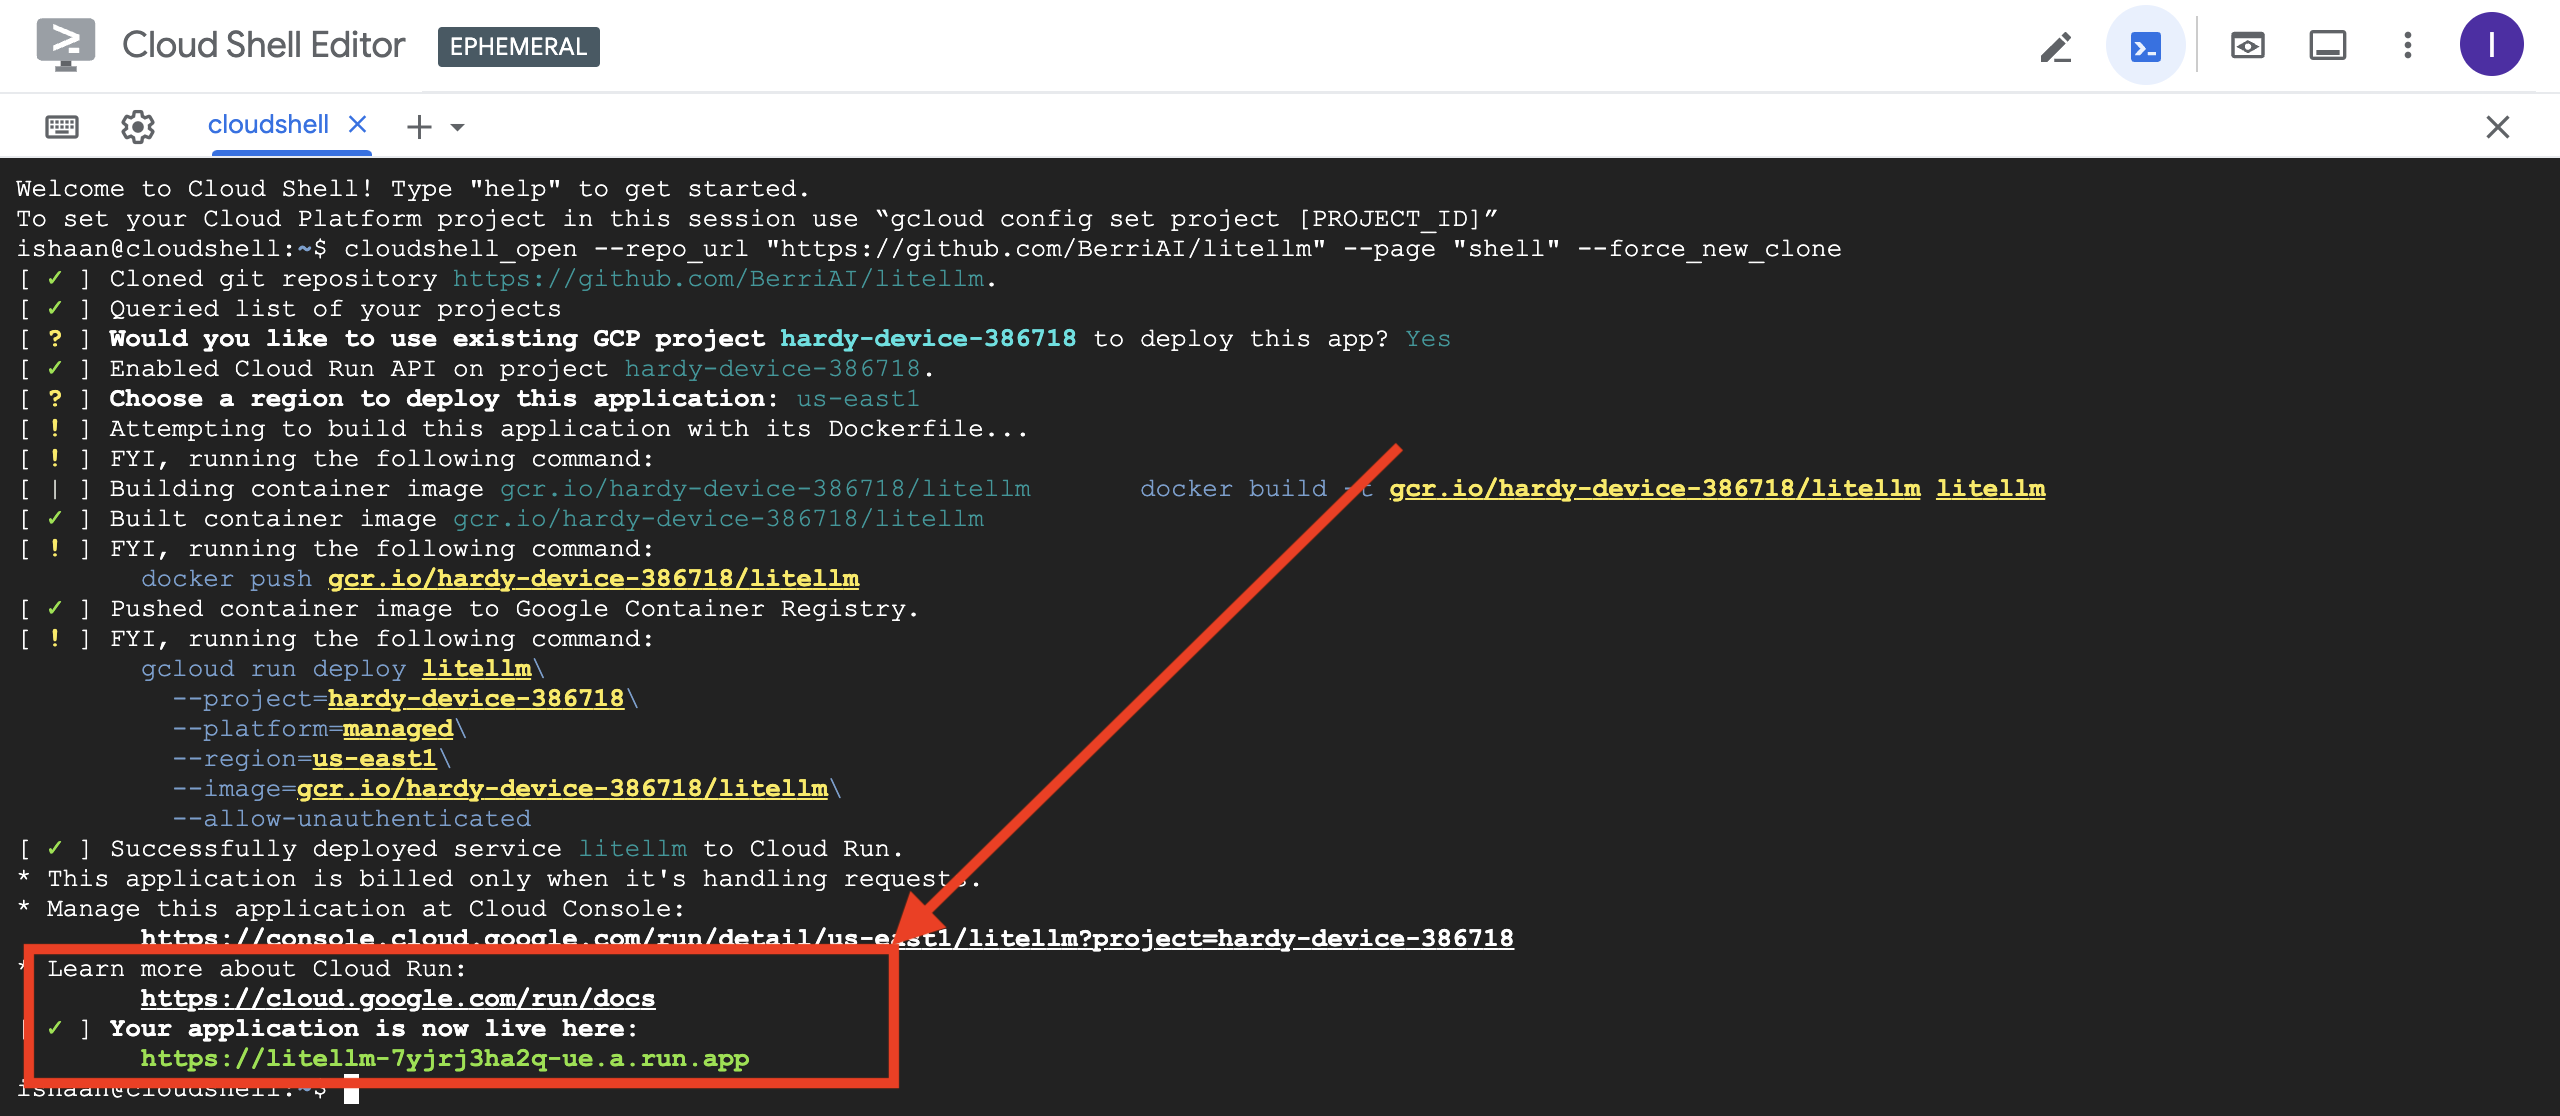
Task: Close the cloudshell tab
Action: (x=357, y=124)
